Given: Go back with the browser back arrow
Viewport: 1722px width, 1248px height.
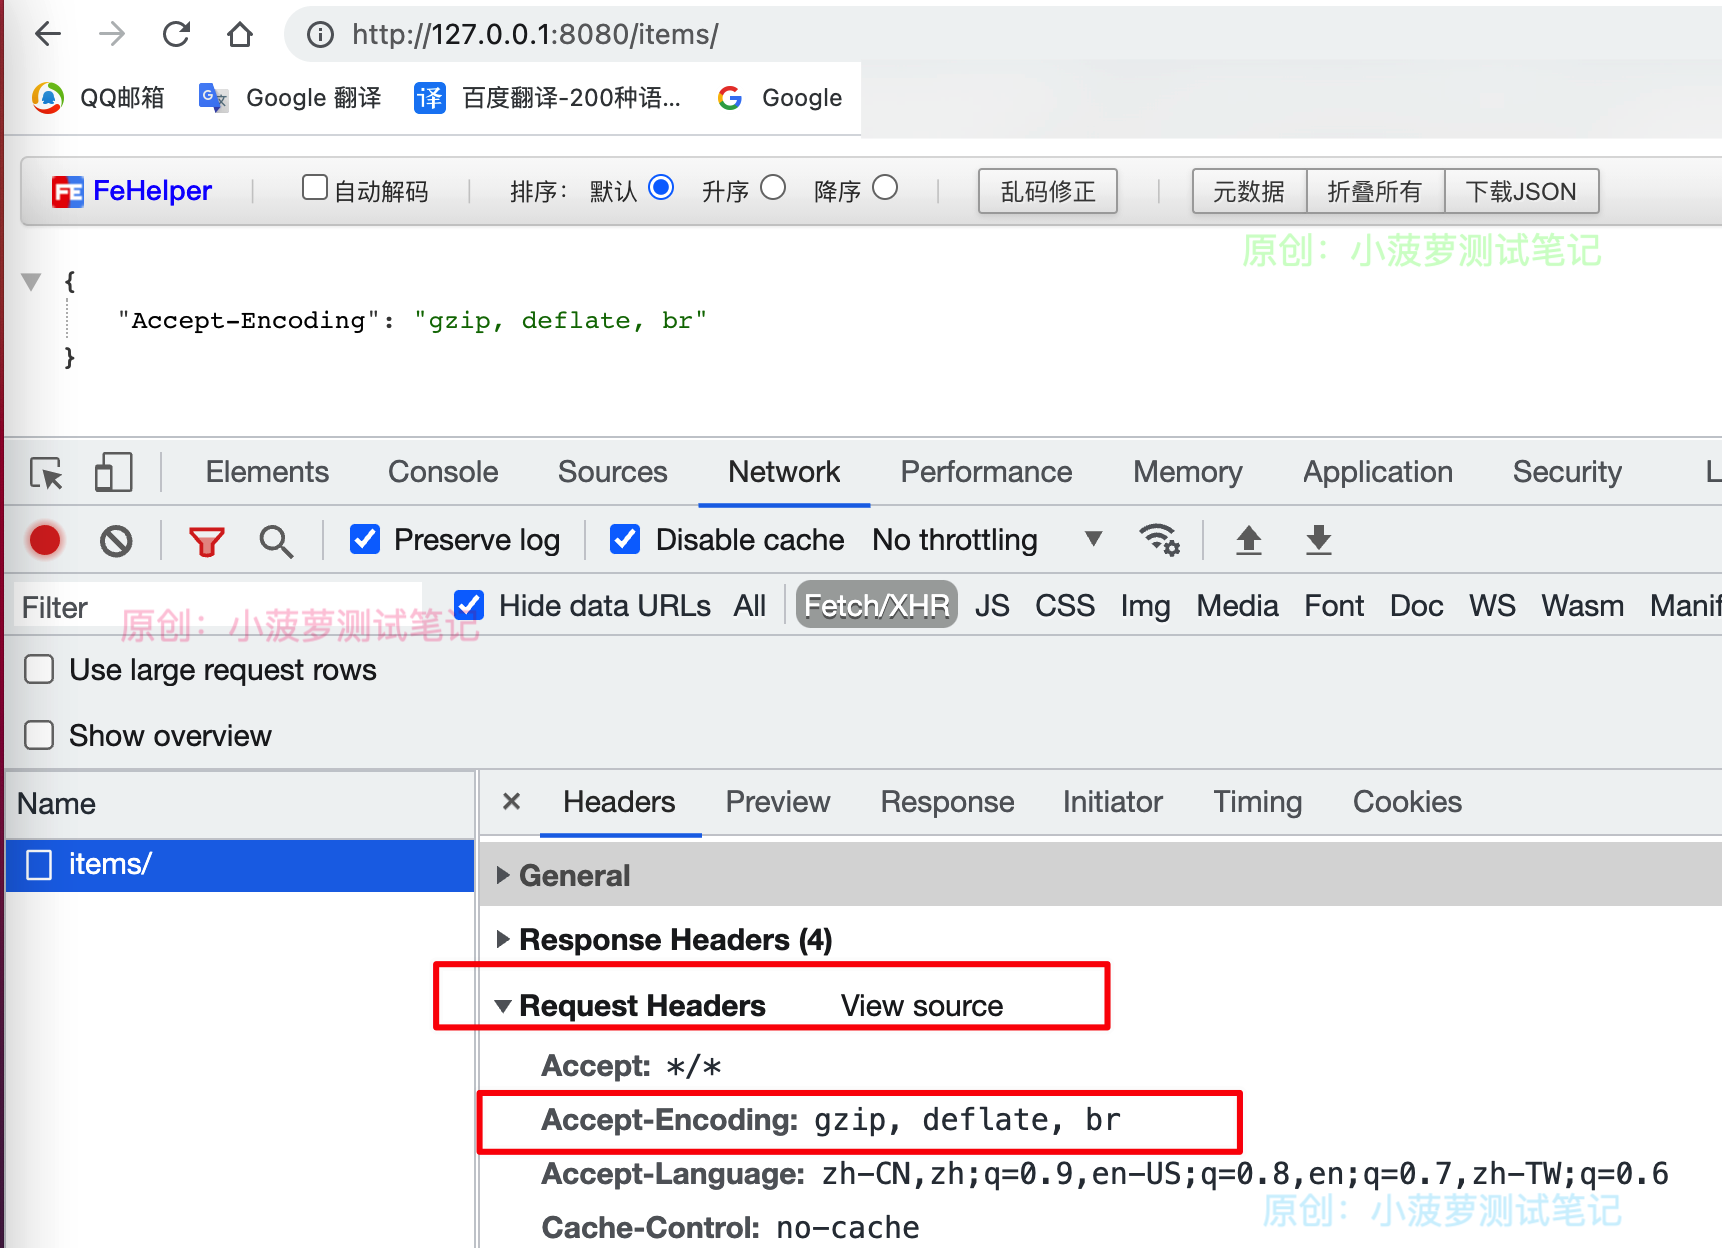Looking at the screenshot, I should tap(47, 34).
